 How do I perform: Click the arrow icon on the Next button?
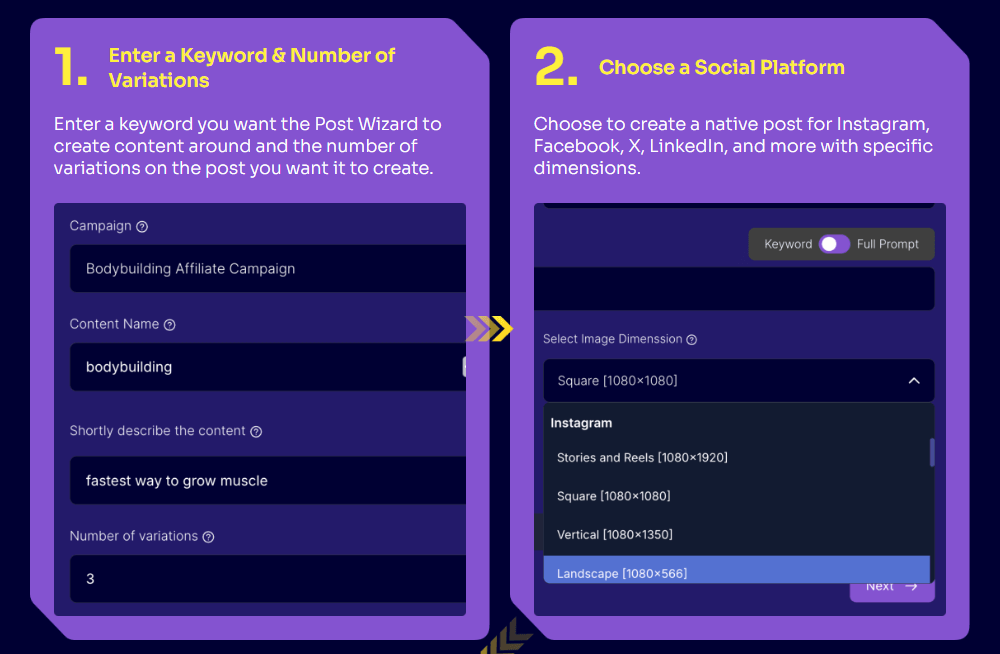tap(911, 586)
